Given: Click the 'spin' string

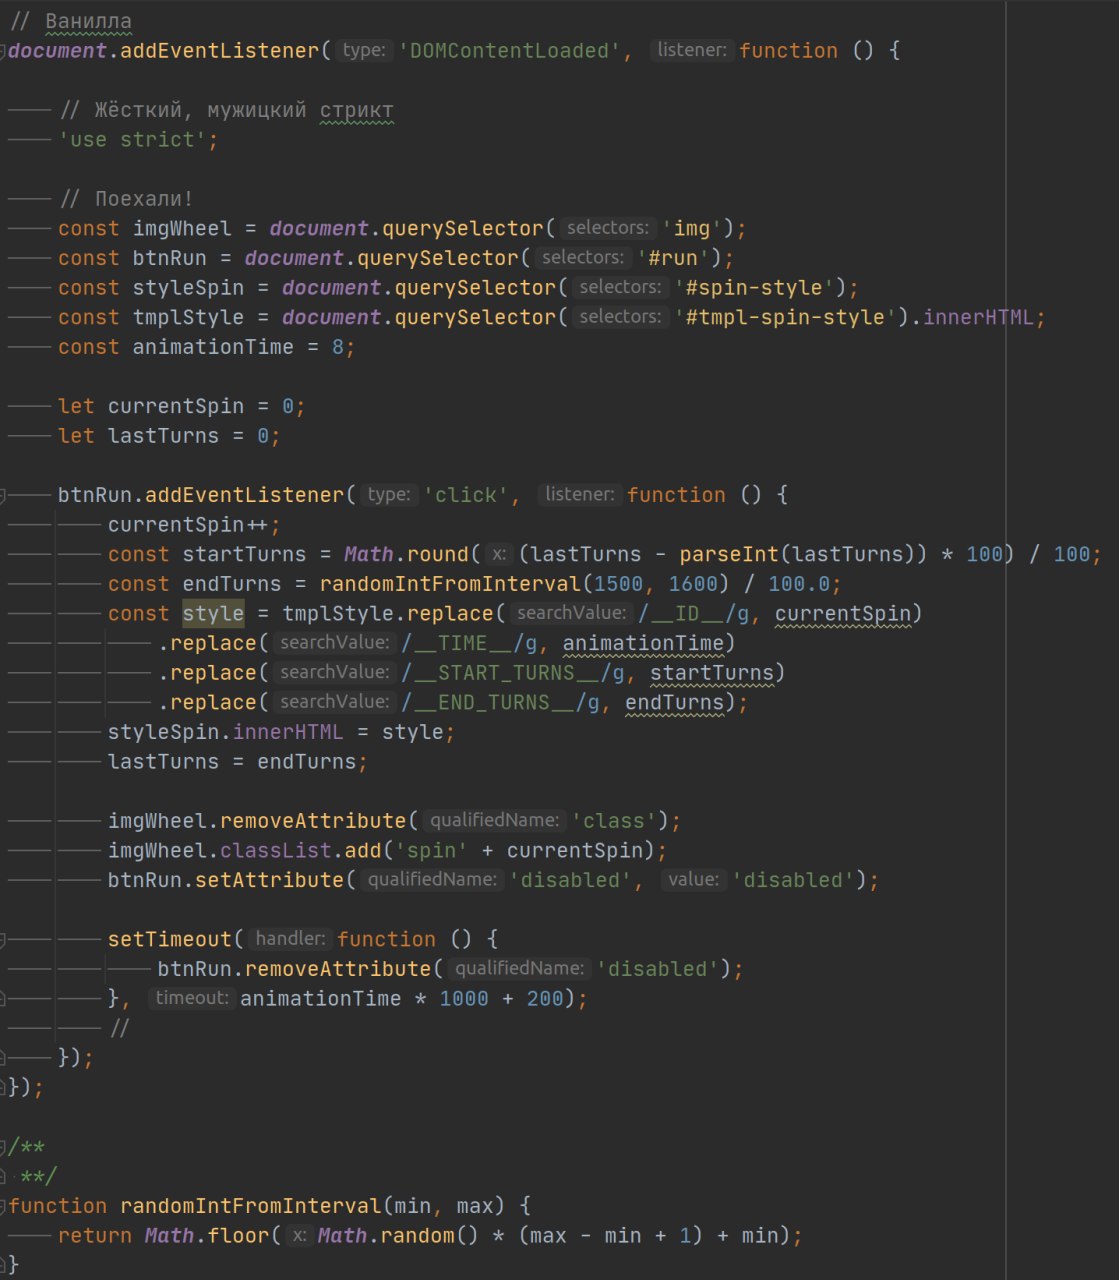Looking at the screenshot, I should tap(431, 850).
